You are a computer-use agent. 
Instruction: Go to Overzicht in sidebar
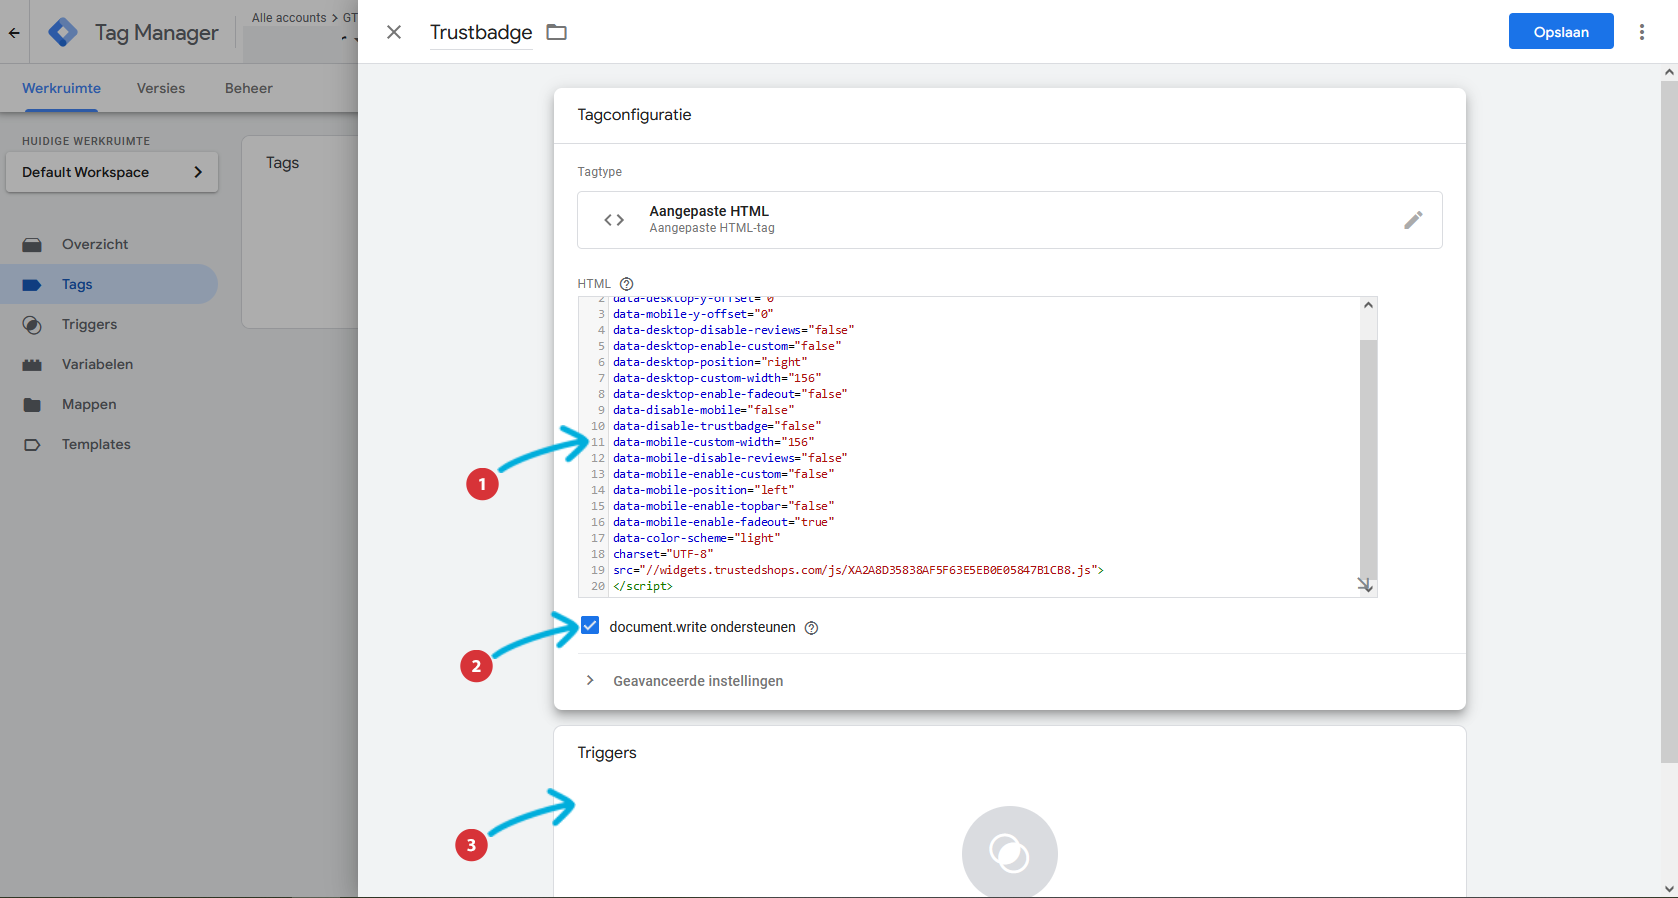pos(108,244)
